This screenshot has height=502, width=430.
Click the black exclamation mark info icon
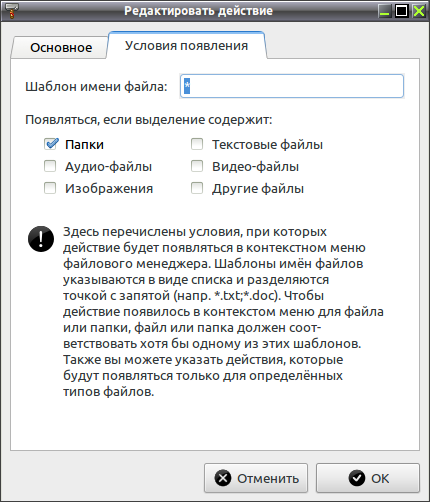pos(41,239)
